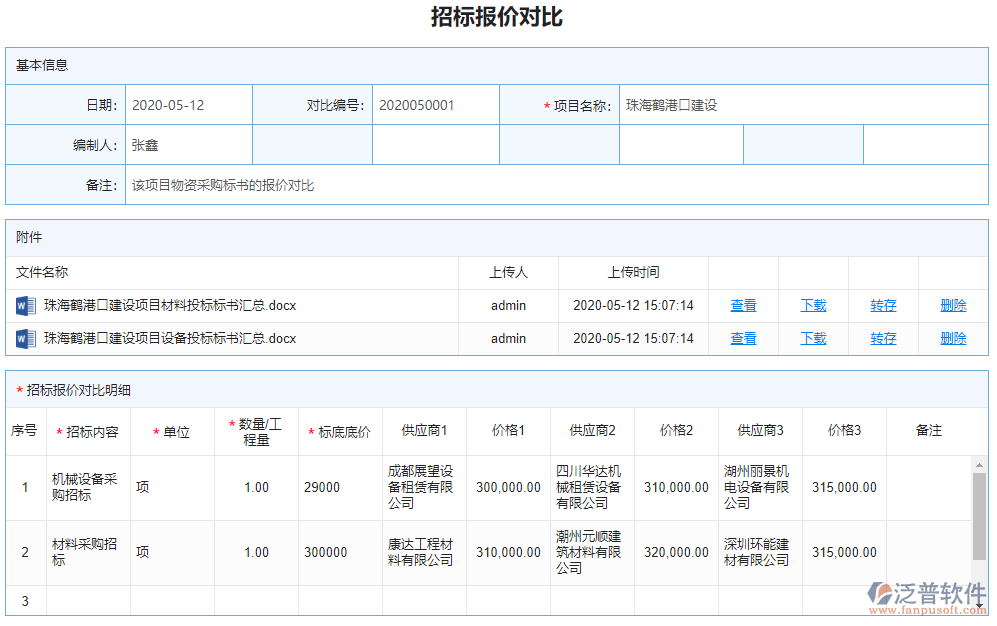
Task: 下载 the 材料投标标书汇总 attachment
Action: (x=813, y=306)
